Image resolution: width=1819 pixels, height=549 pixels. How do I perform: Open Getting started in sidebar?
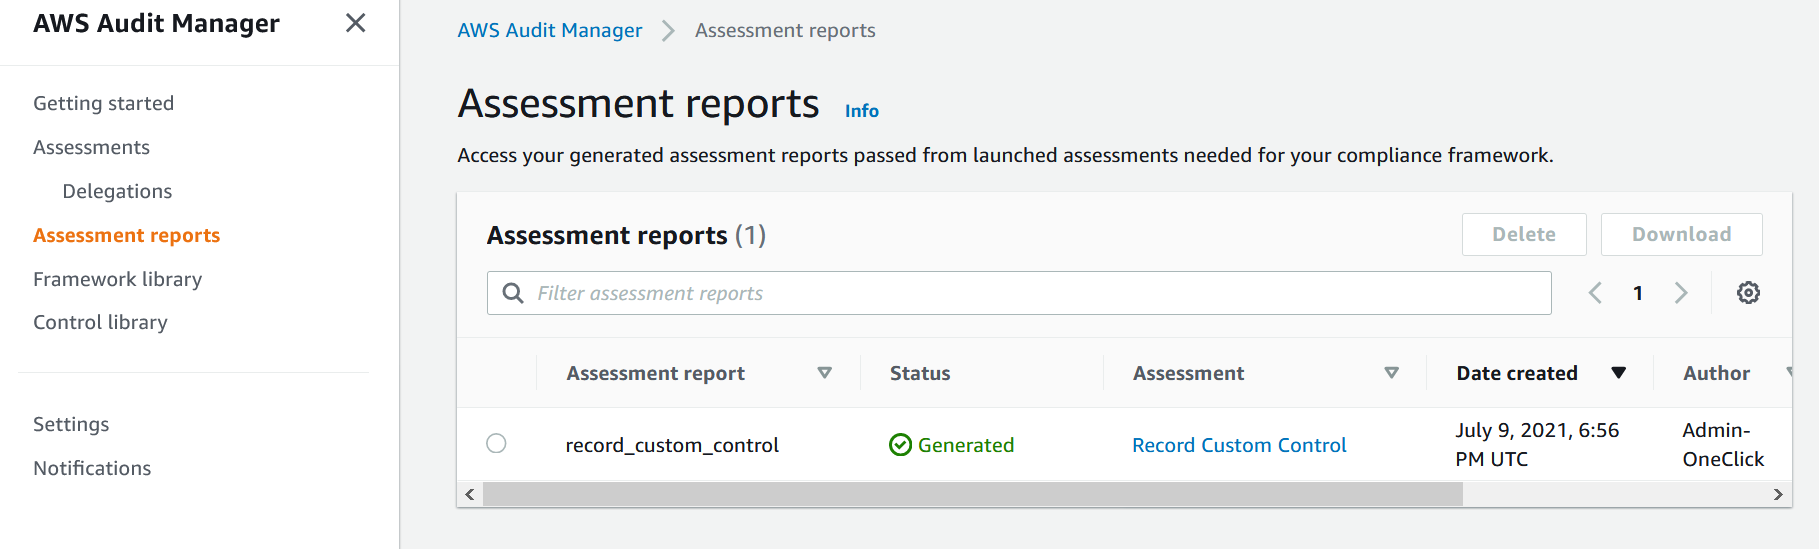click(104, 103)
